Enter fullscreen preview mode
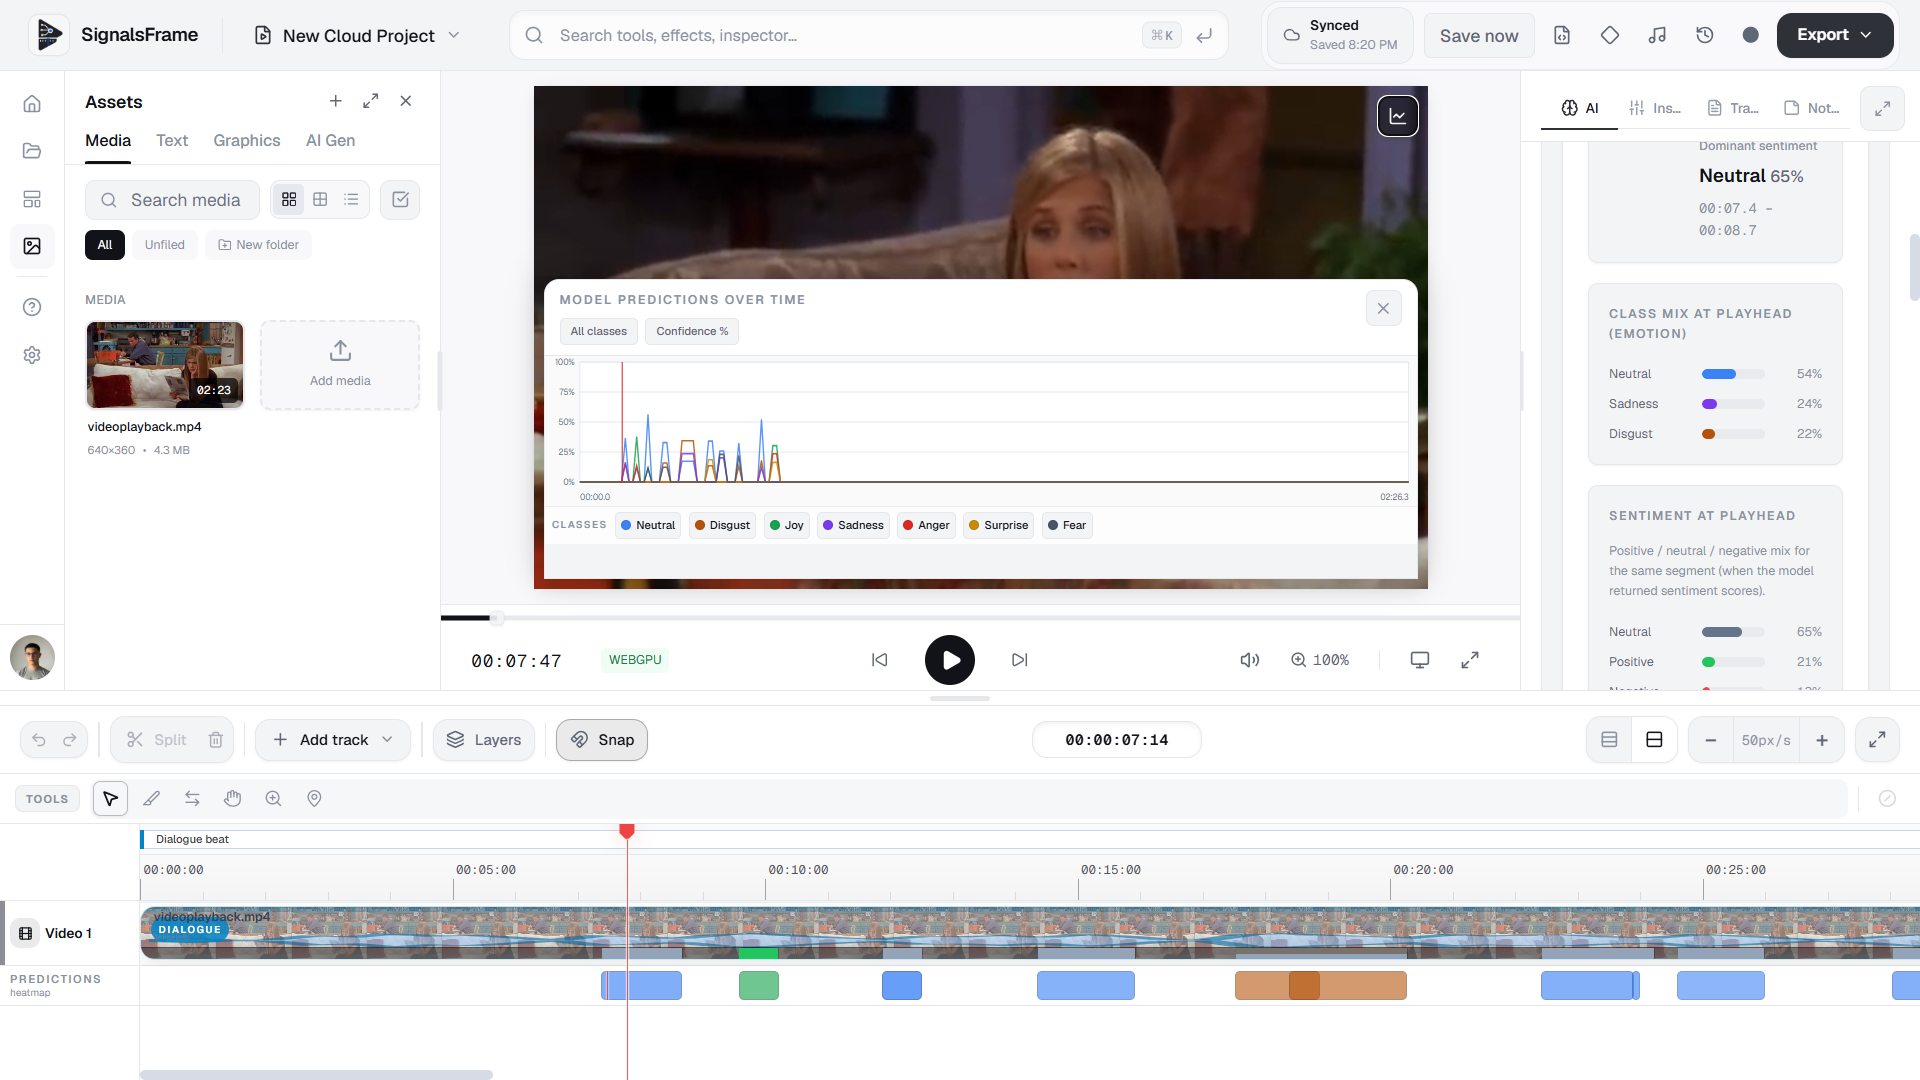This screenshot has height=1080, width=1920. pos(1470,660)
